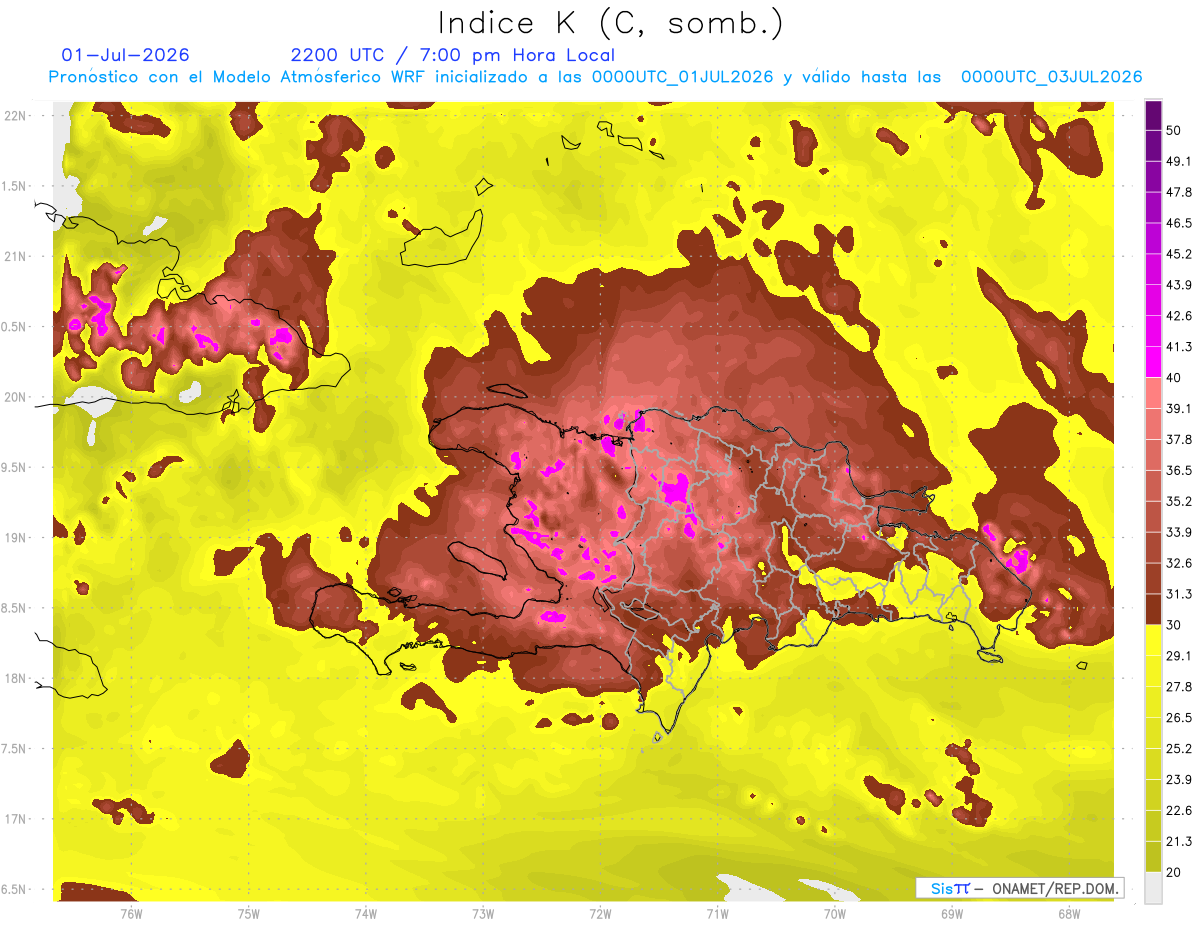The width and height of the screenshot is (1200, 927).
Task: Click the date label '01-Jul-2026'
Action: tap(125, 55)
